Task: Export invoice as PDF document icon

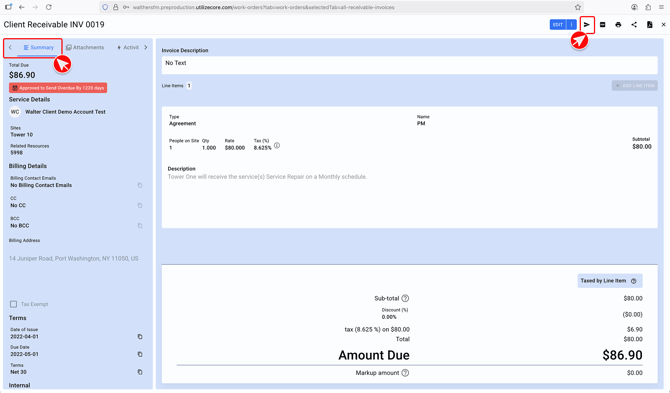Action: (649, 25)
